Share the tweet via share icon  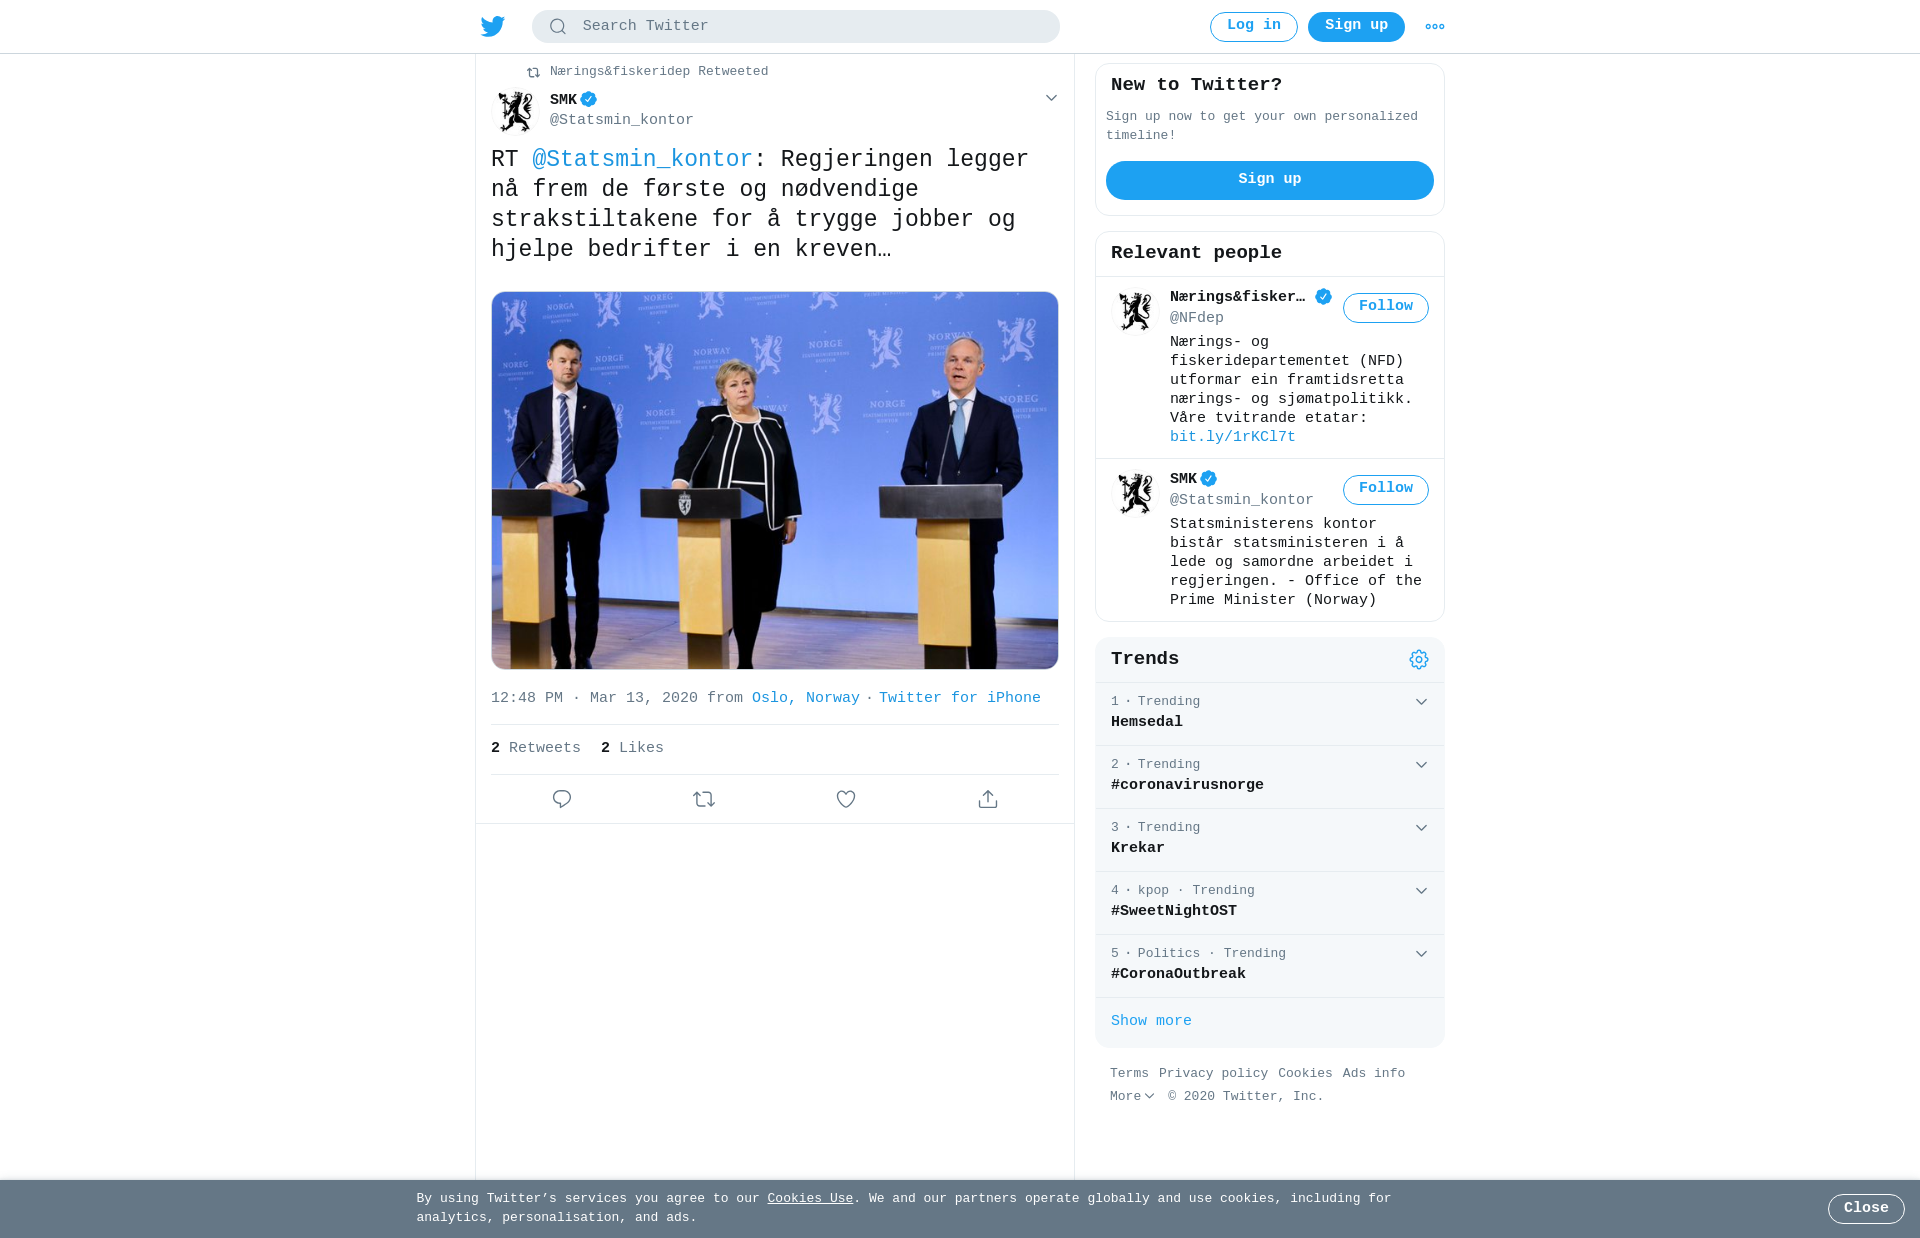tap(988, 799)
